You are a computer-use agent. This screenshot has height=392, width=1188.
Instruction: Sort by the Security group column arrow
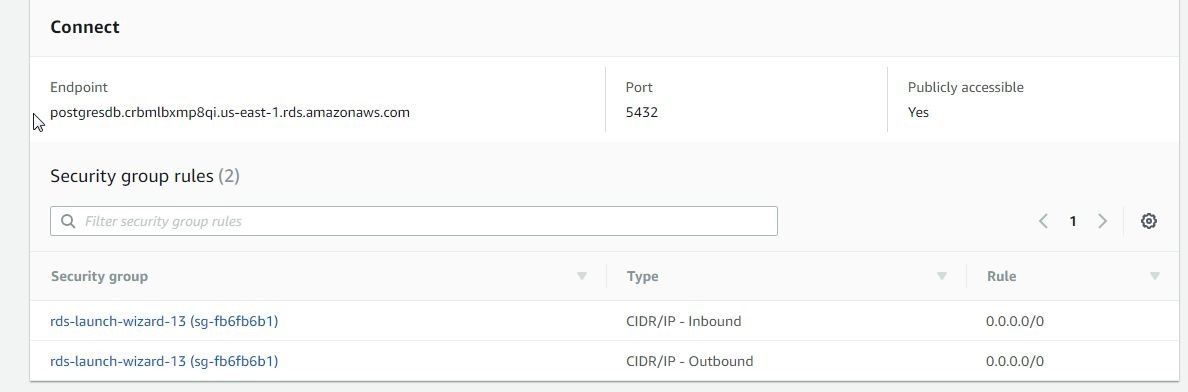tap(582, 276)
